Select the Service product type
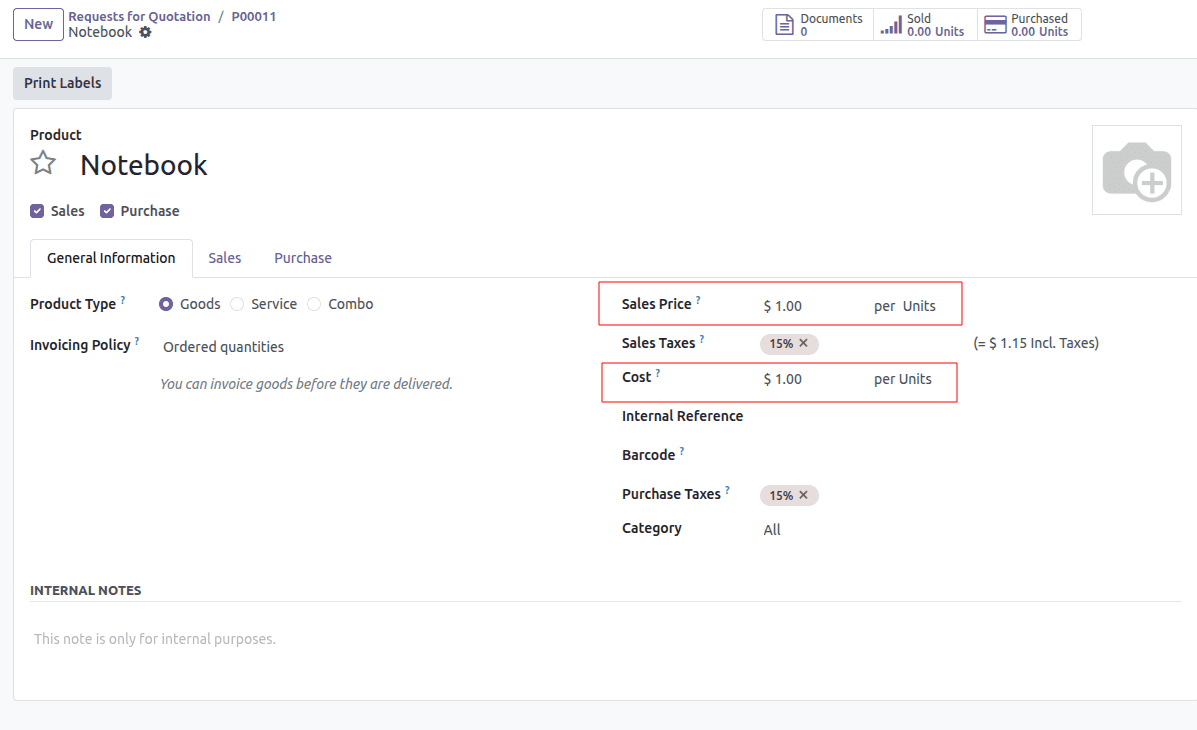The height and width of the screenshot is (730, 1197). [236, 304]
